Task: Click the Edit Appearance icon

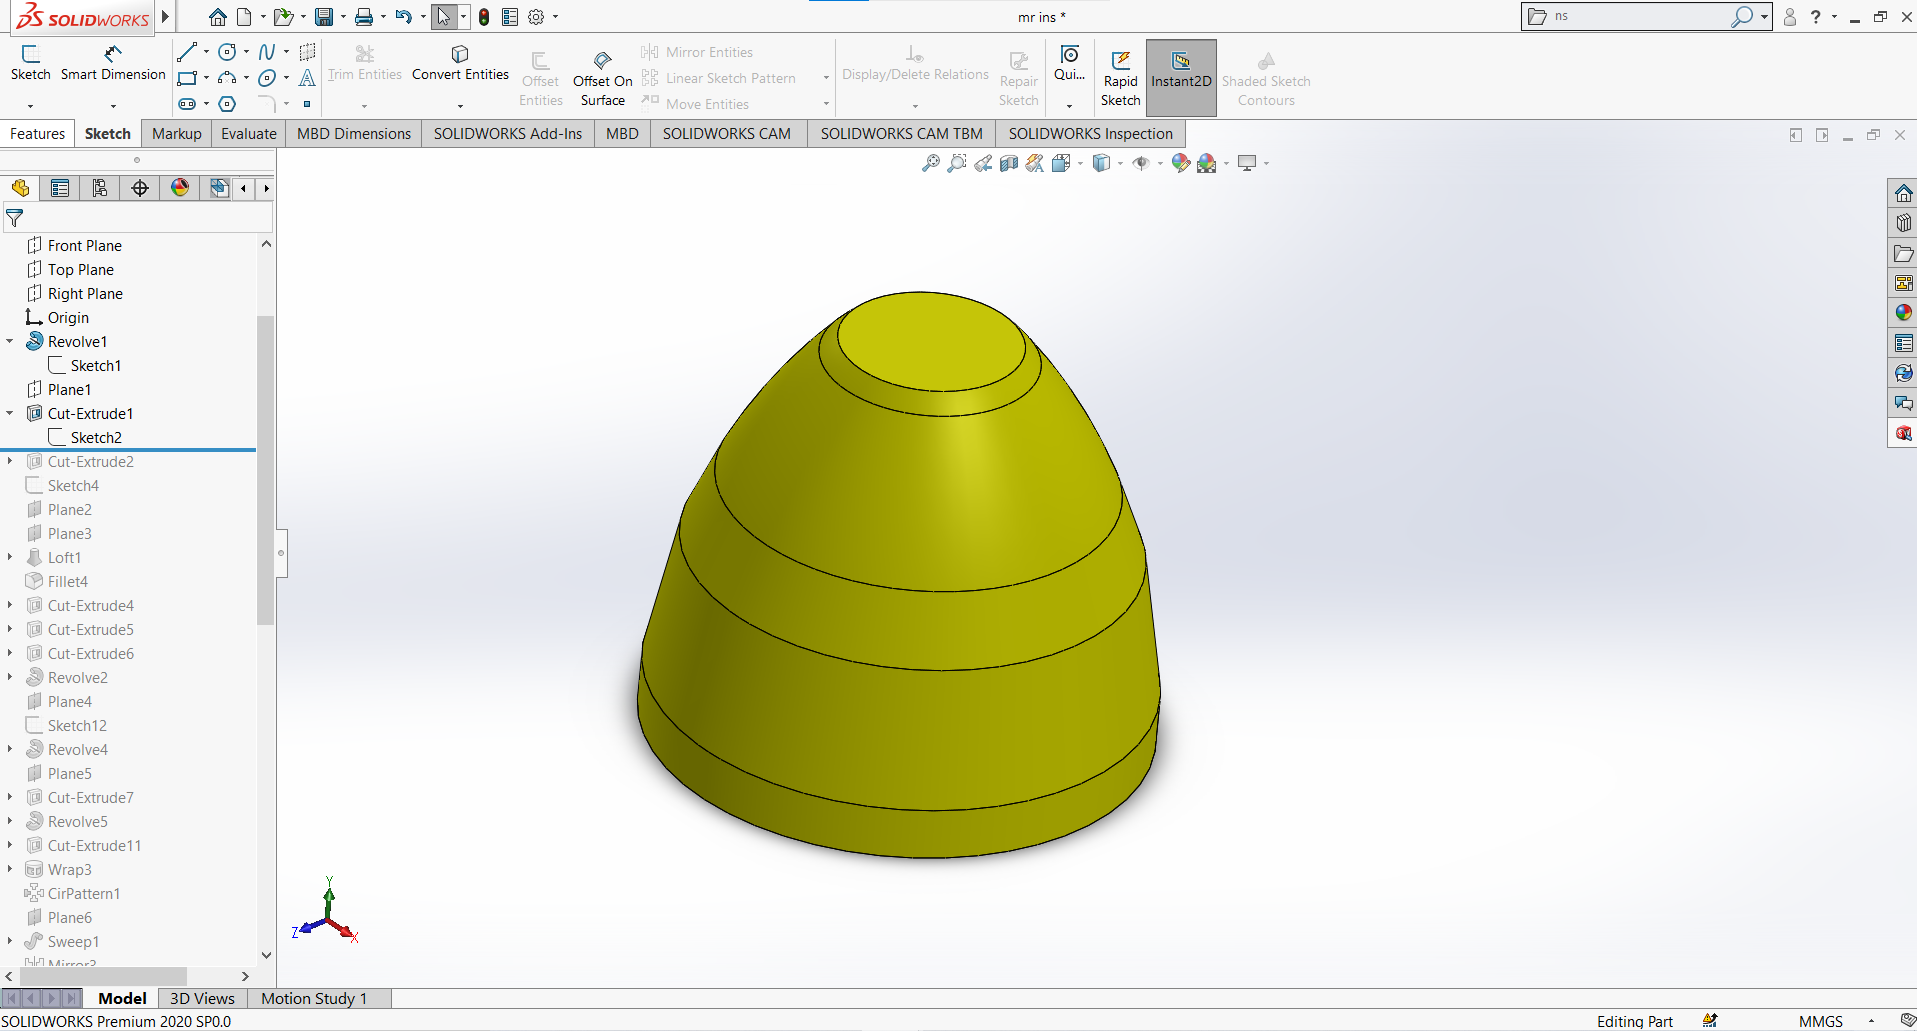Action: tap(1181, 163)
